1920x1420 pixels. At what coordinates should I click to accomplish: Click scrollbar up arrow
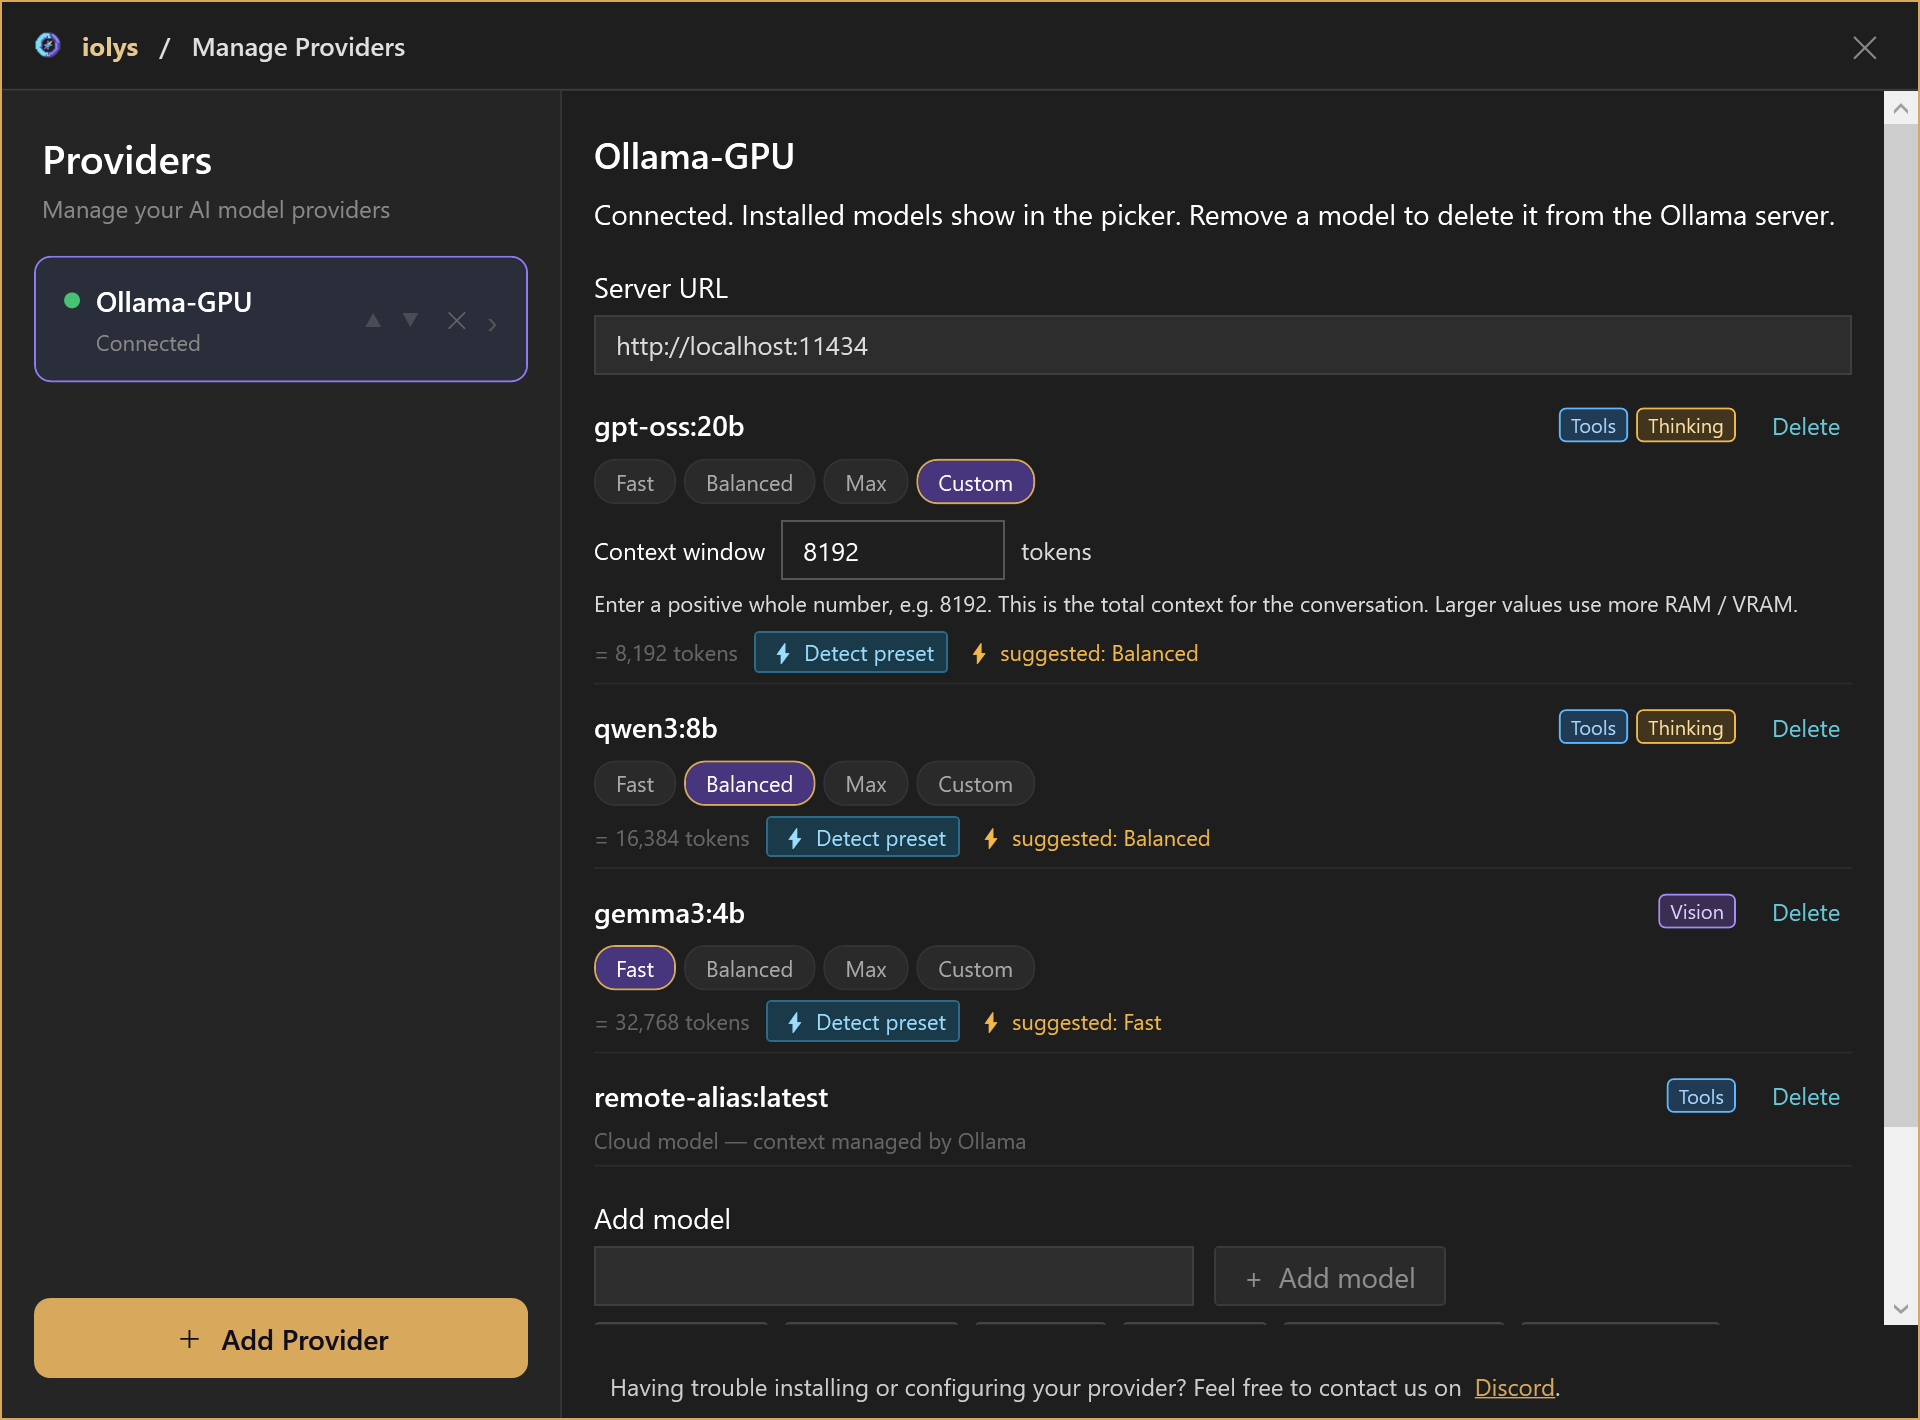[1901, 108]
